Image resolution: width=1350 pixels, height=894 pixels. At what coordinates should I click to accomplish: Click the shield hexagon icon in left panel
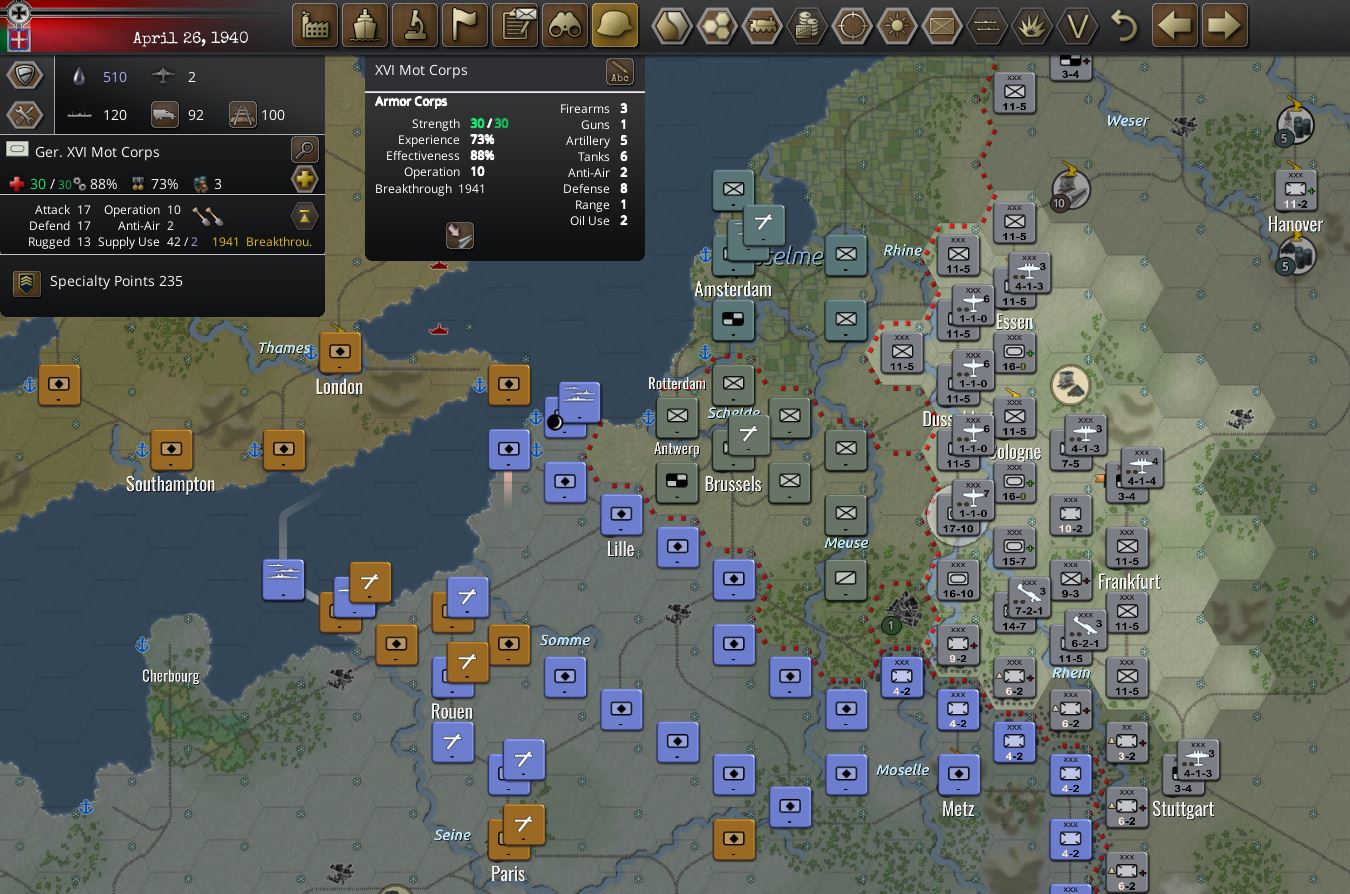coord(25,75)
